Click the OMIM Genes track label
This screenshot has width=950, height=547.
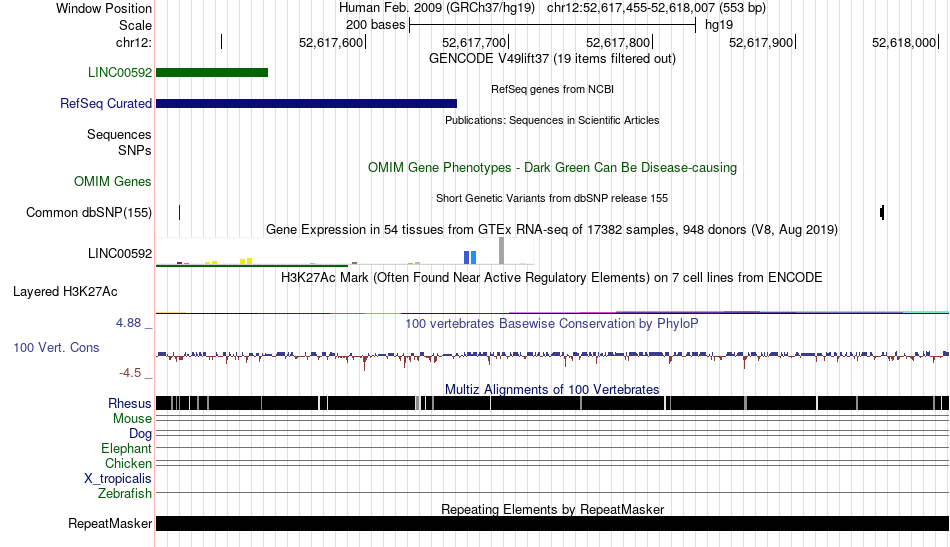coord(113,182)
